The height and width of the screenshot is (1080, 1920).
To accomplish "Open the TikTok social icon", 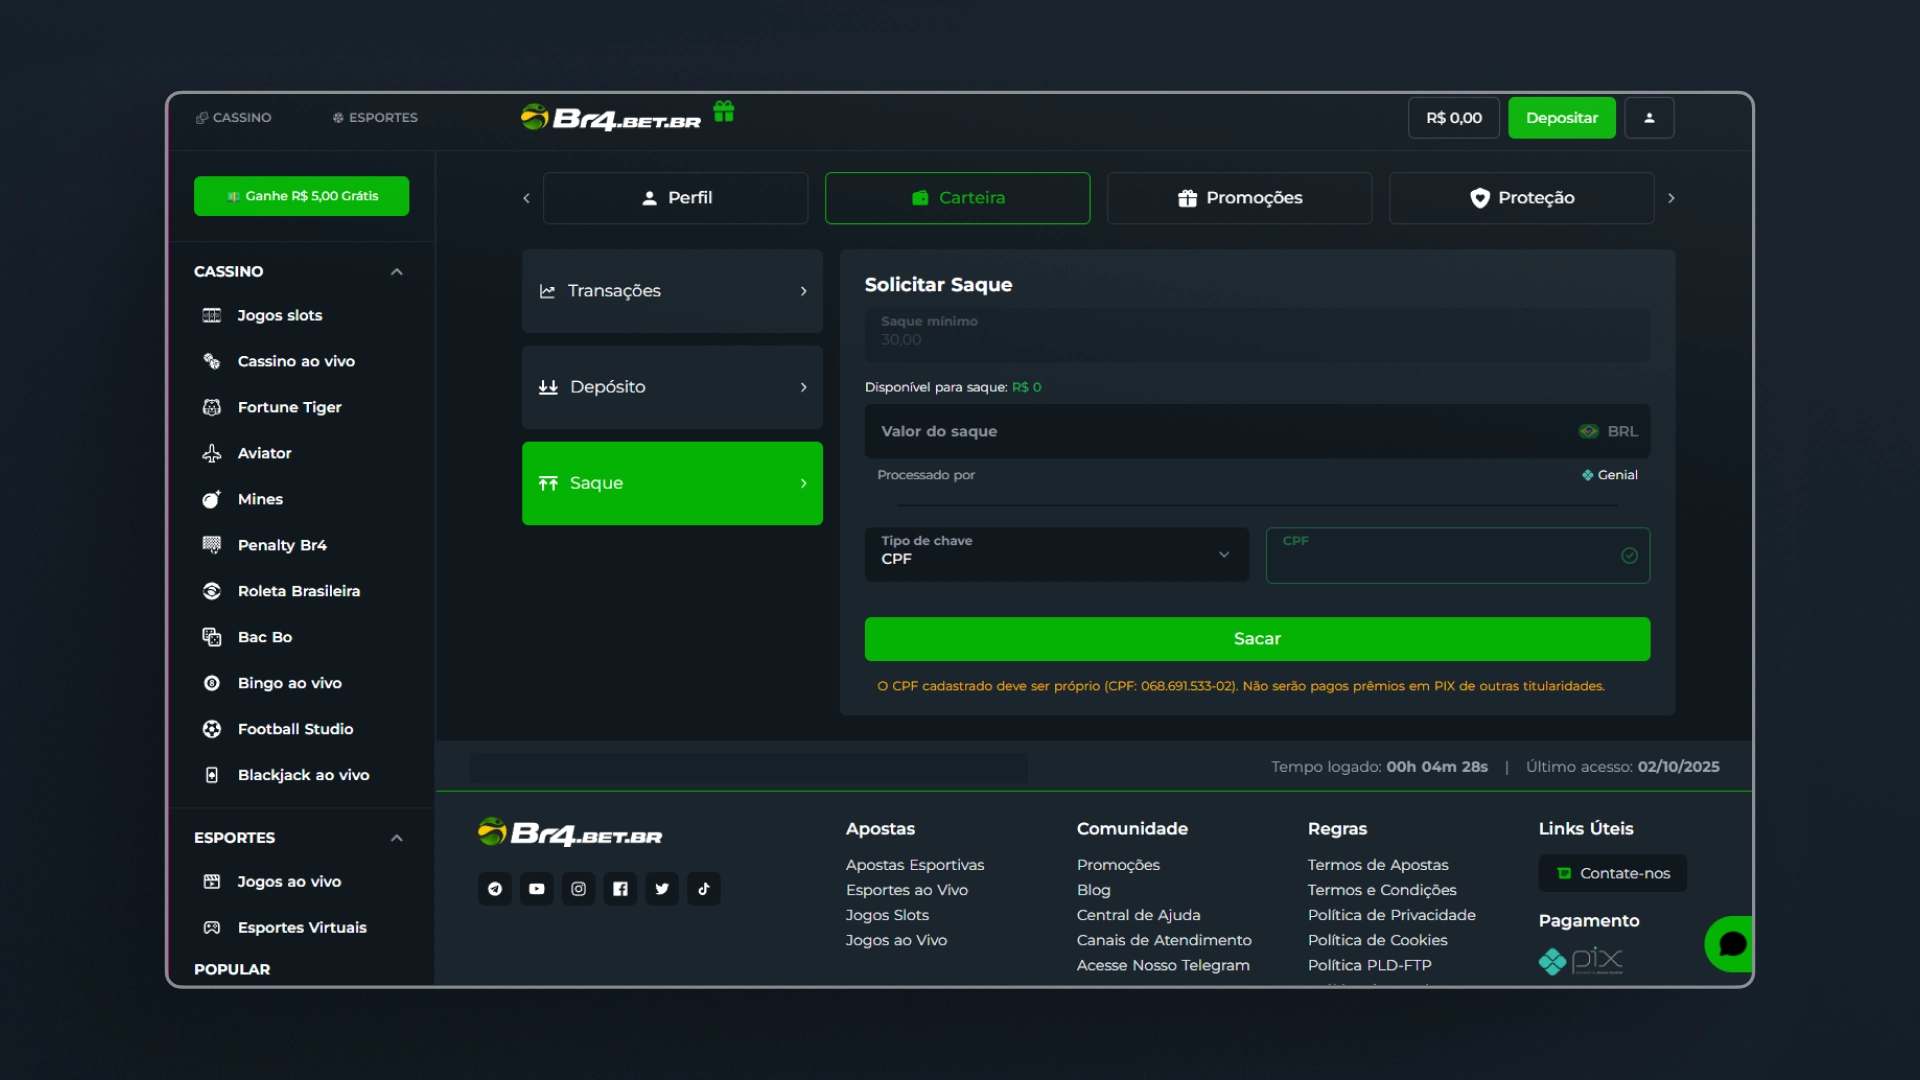I will click(x=704, y=889).
